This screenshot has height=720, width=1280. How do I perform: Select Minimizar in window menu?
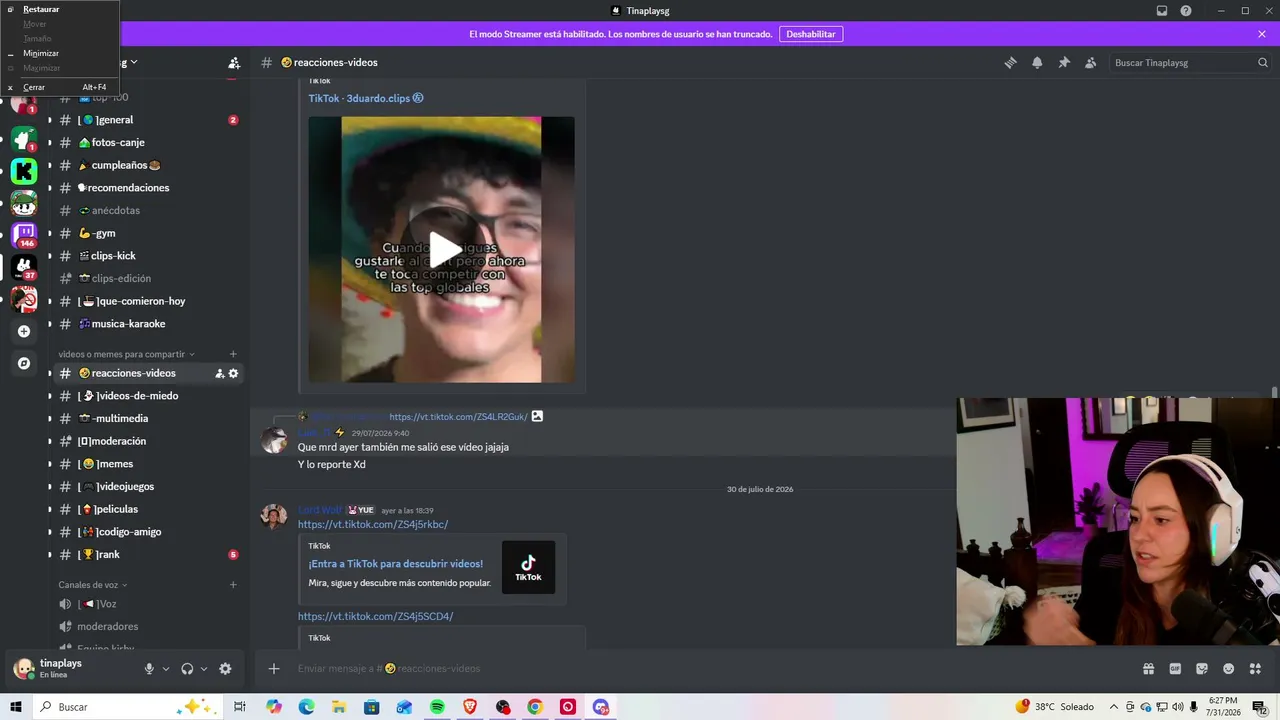click(60, 53)
